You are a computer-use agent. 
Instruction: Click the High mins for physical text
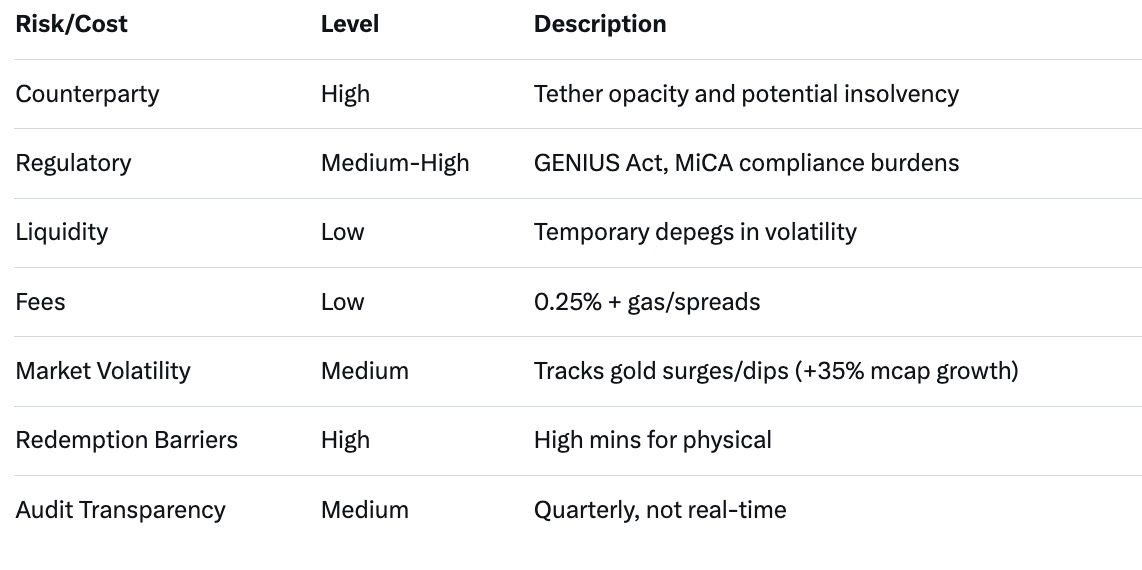coord(652,440)
